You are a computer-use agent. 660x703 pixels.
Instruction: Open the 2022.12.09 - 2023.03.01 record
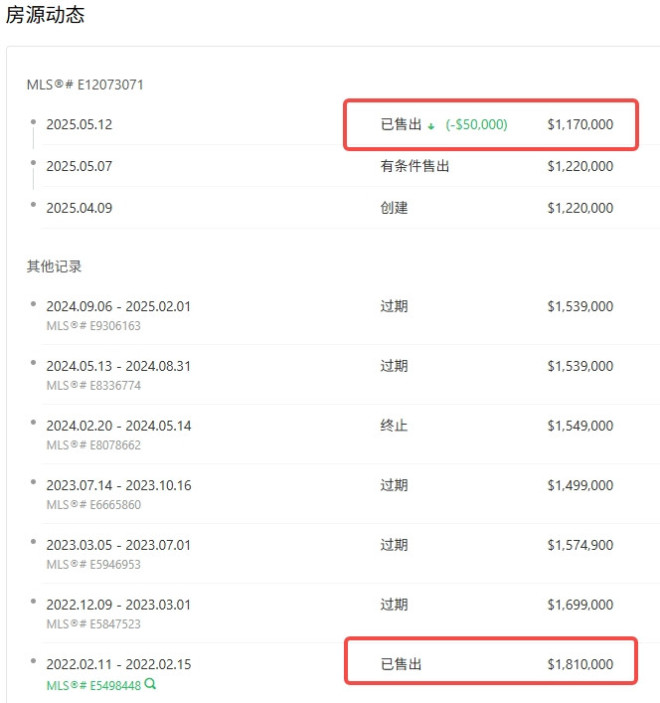click(x=118, y=605)
